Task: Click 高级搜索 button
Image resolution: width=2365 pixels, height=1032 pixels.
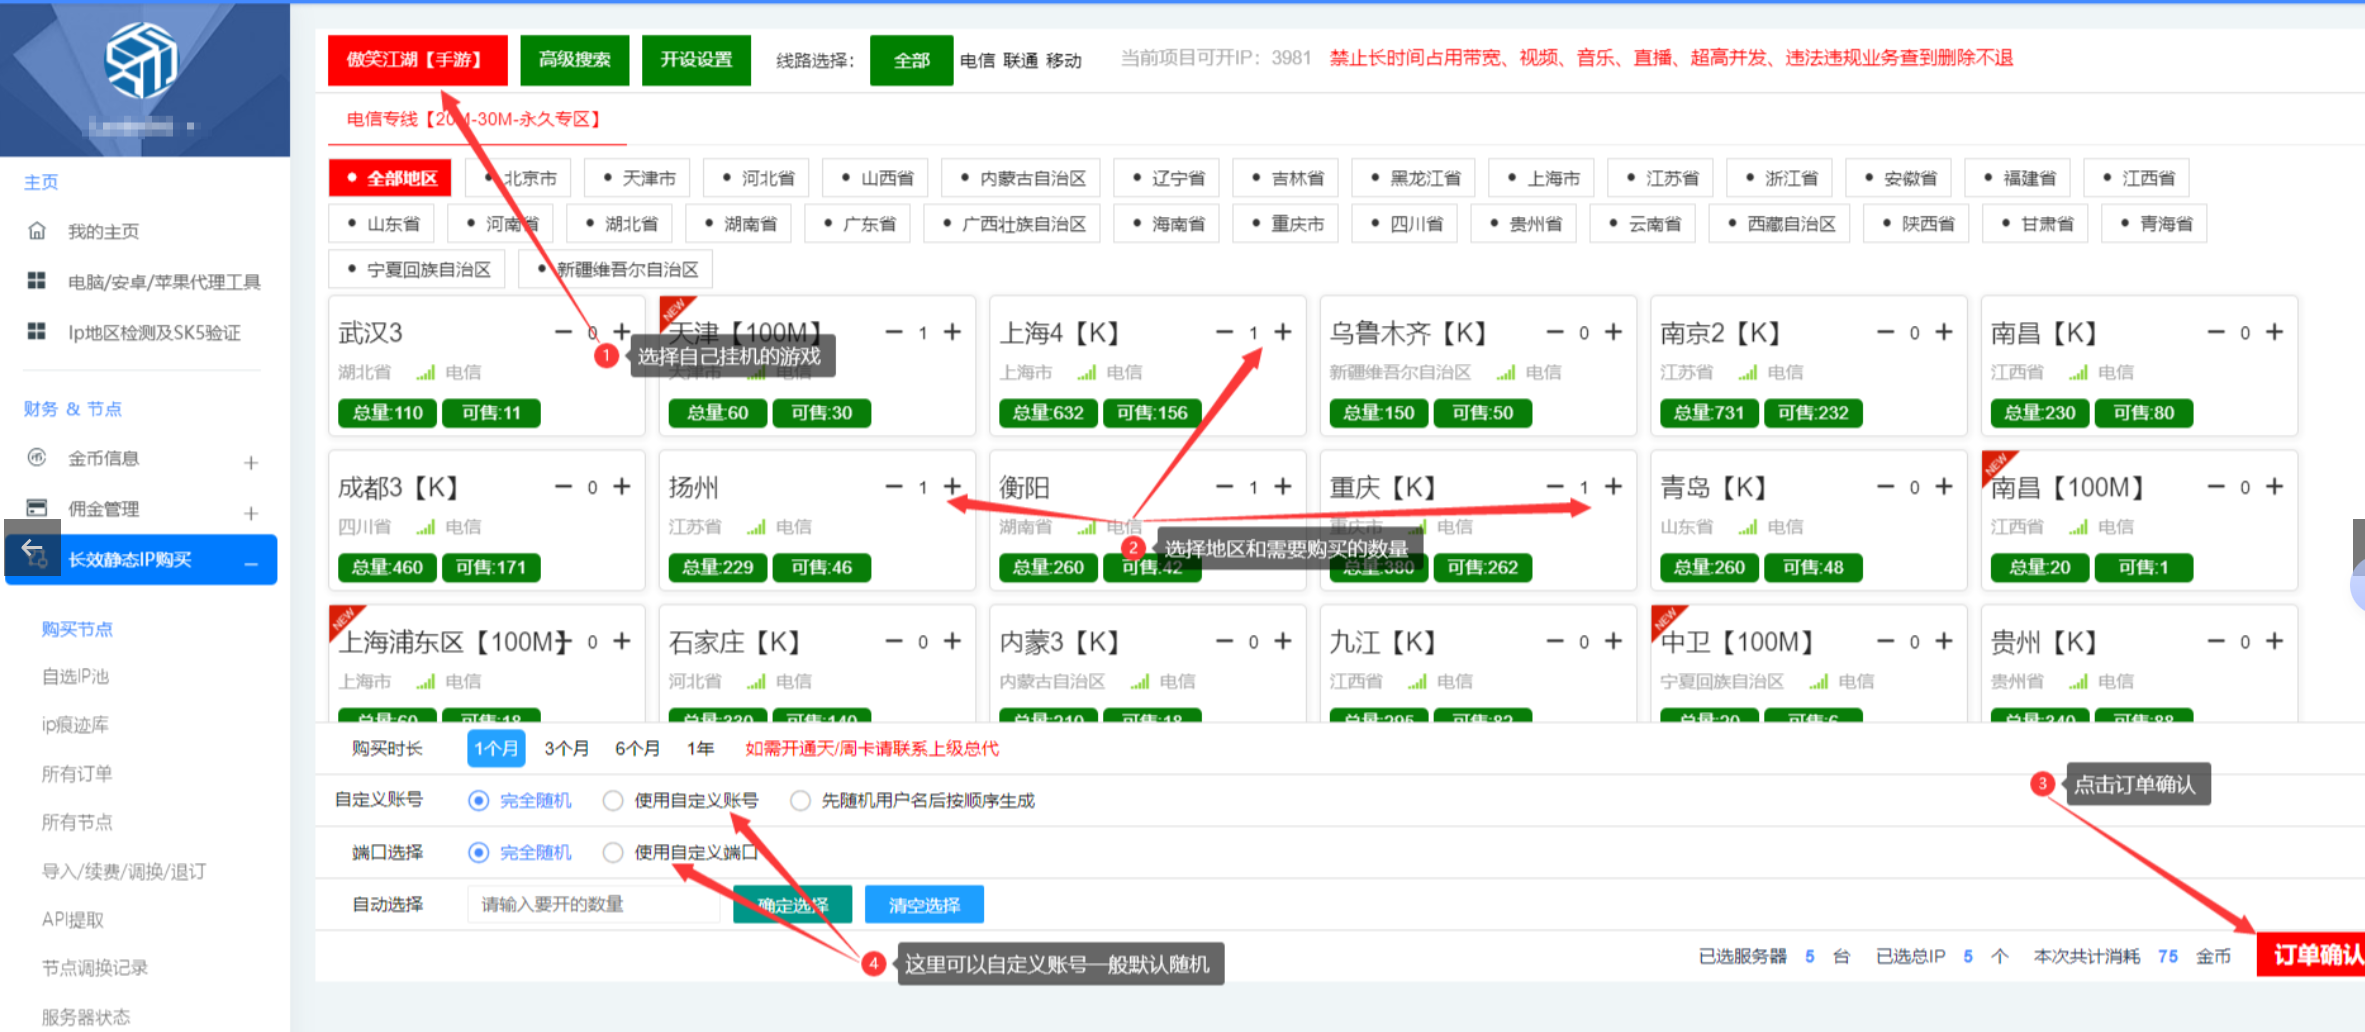Action: [574, 60]
